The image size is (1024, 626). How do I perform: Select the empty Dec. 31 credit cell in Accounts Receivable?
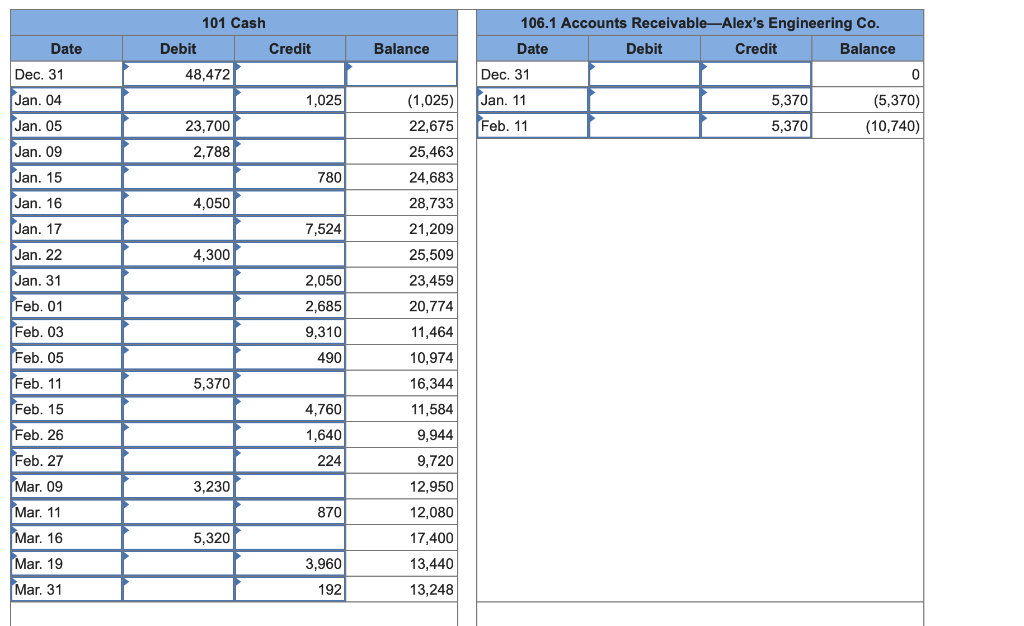click(756, 74)
